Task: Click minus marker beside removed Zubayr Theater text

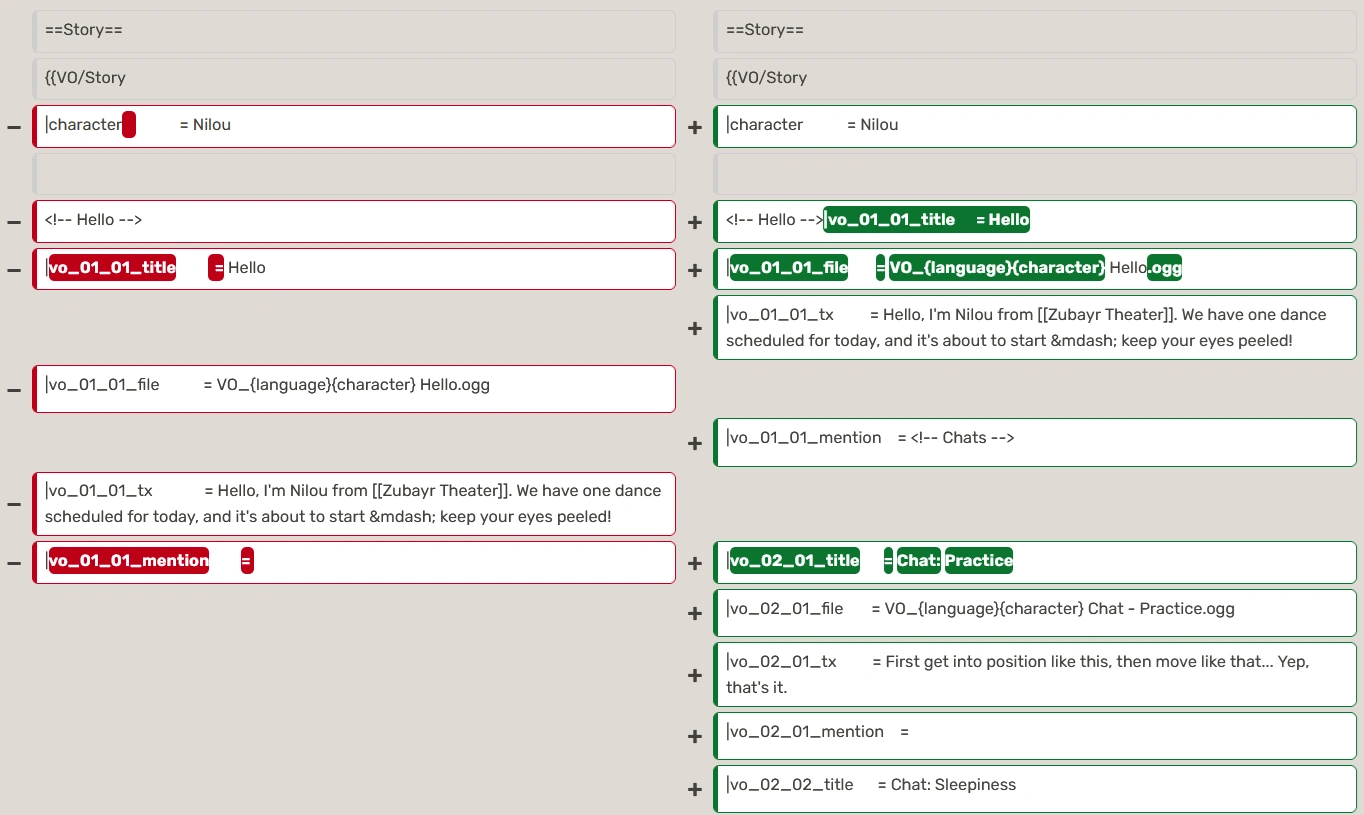Action: point(14,504)
